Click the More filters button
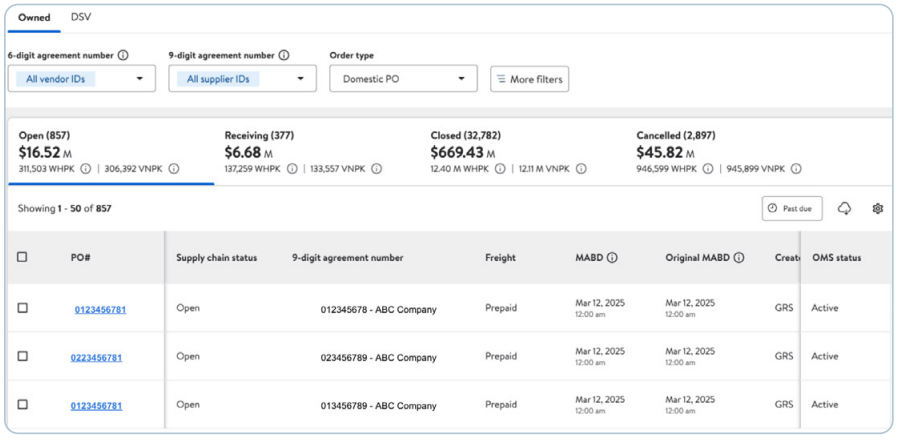The image size is (898, 440). (x=529, y=79)
